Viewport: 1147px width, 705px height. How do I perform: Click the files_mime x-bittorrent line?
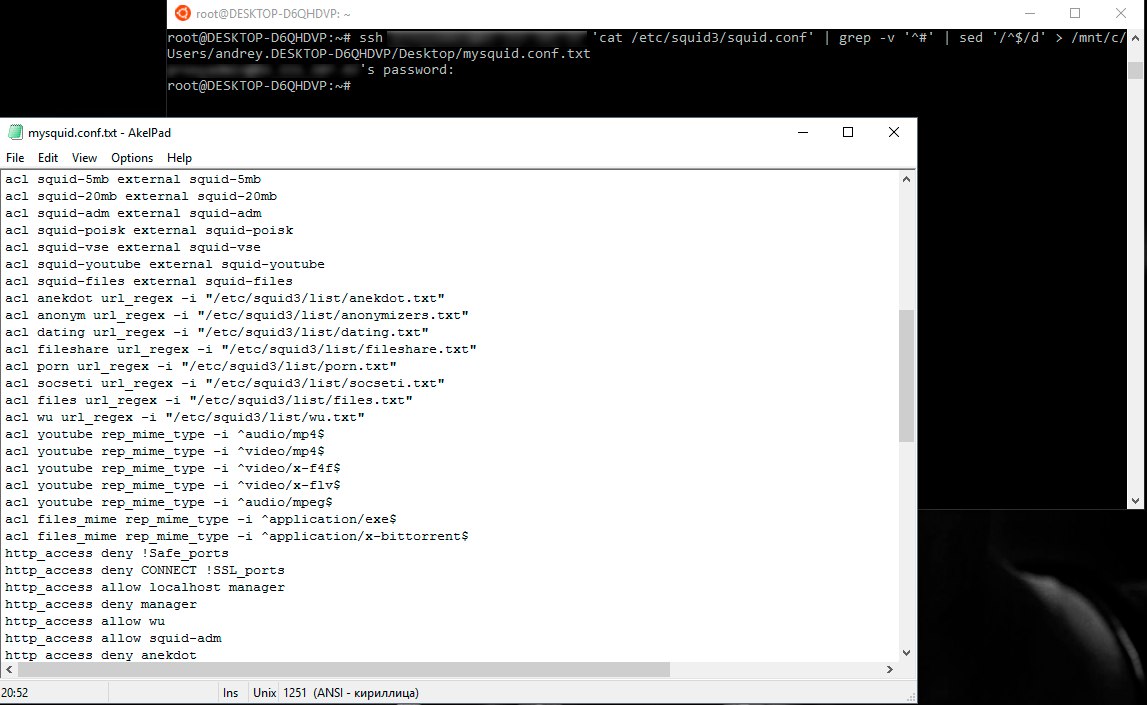coord(237,536)
